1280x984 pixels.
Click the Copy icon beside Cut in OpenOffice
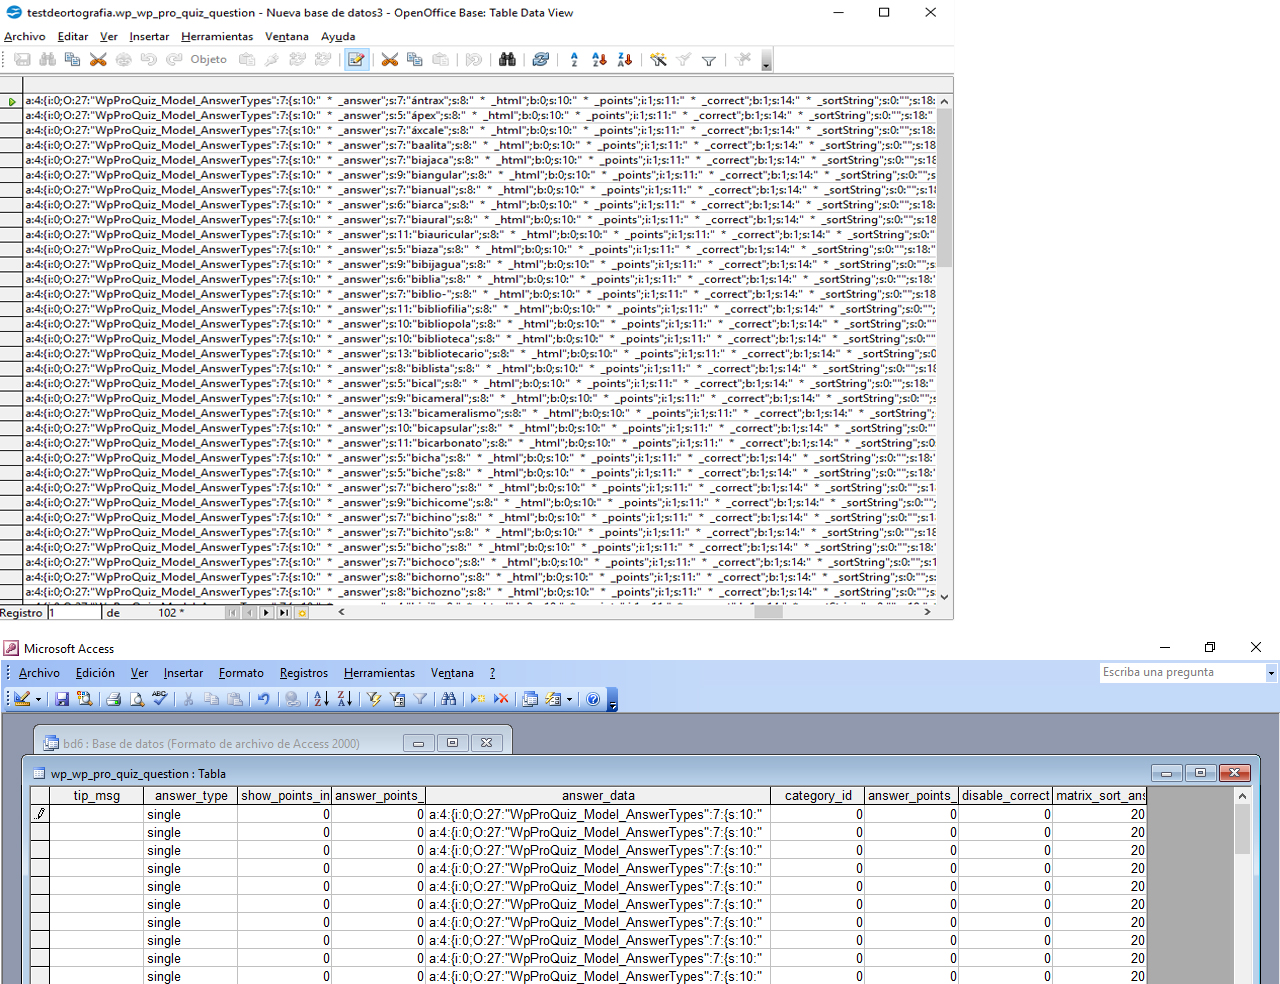[415, 60]
